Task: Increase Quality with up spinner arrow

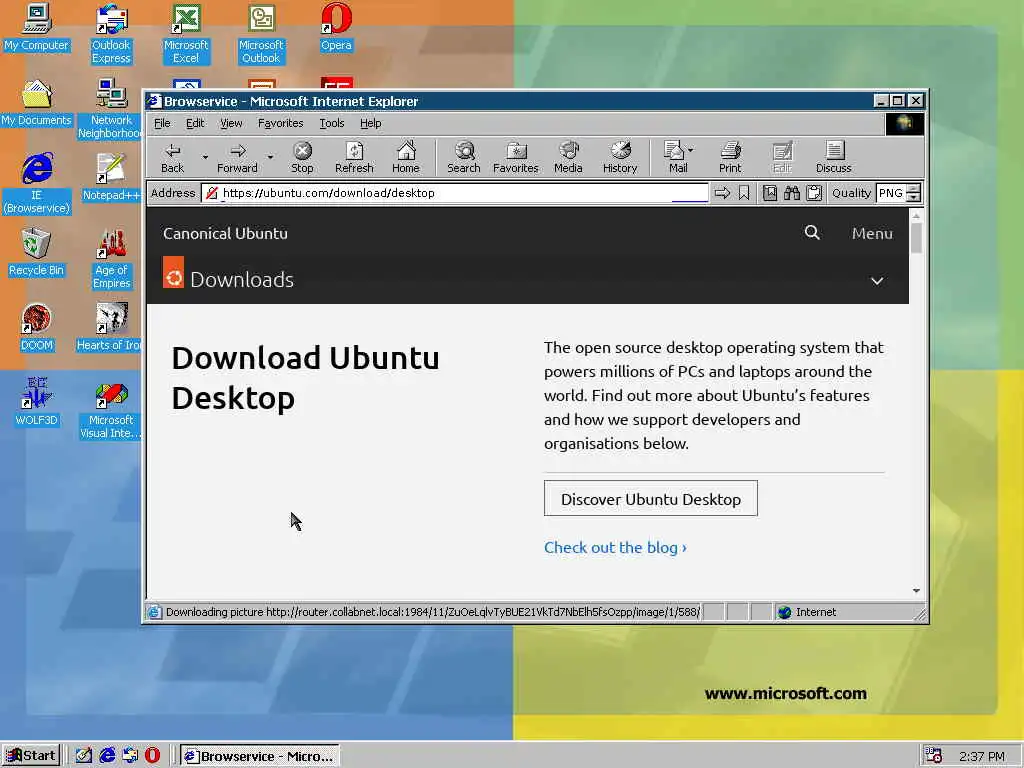Action: [914, 189]
